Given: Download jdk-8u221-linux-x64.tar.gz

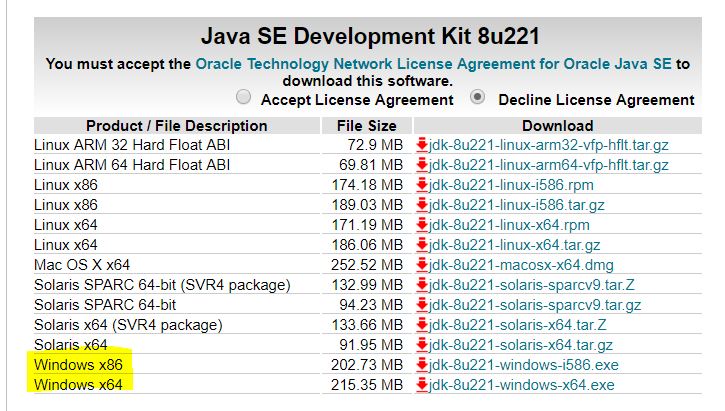Looking at the screenshot, I should click(515, 245).
